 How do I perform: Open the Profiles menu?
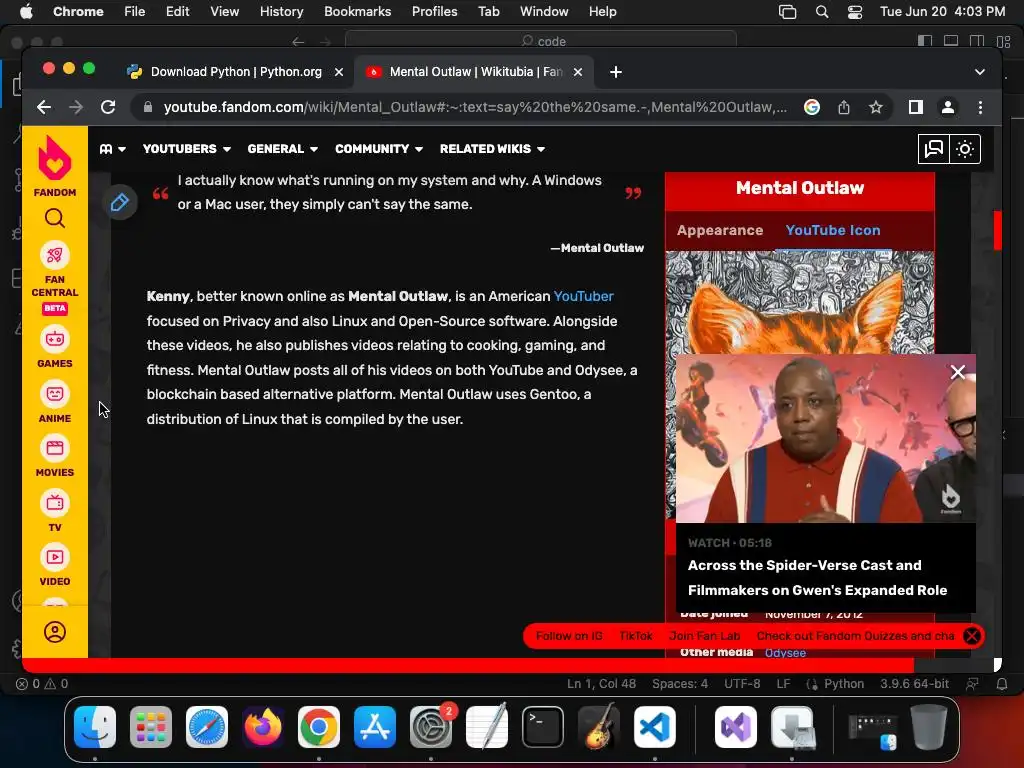coord(434,11)
